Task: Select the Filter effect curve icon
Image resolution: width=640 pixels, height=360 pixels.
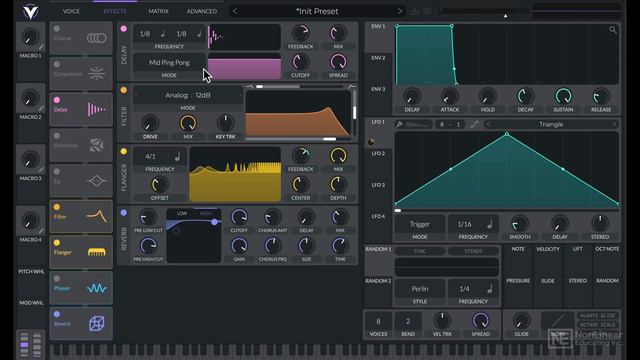Action: click(x=97, y=216)
